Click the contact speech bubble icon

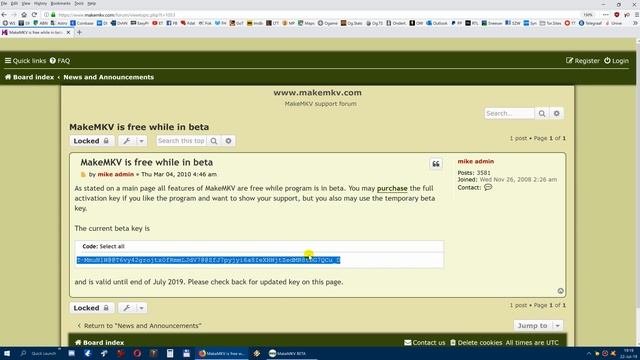(x=488, y=187)
